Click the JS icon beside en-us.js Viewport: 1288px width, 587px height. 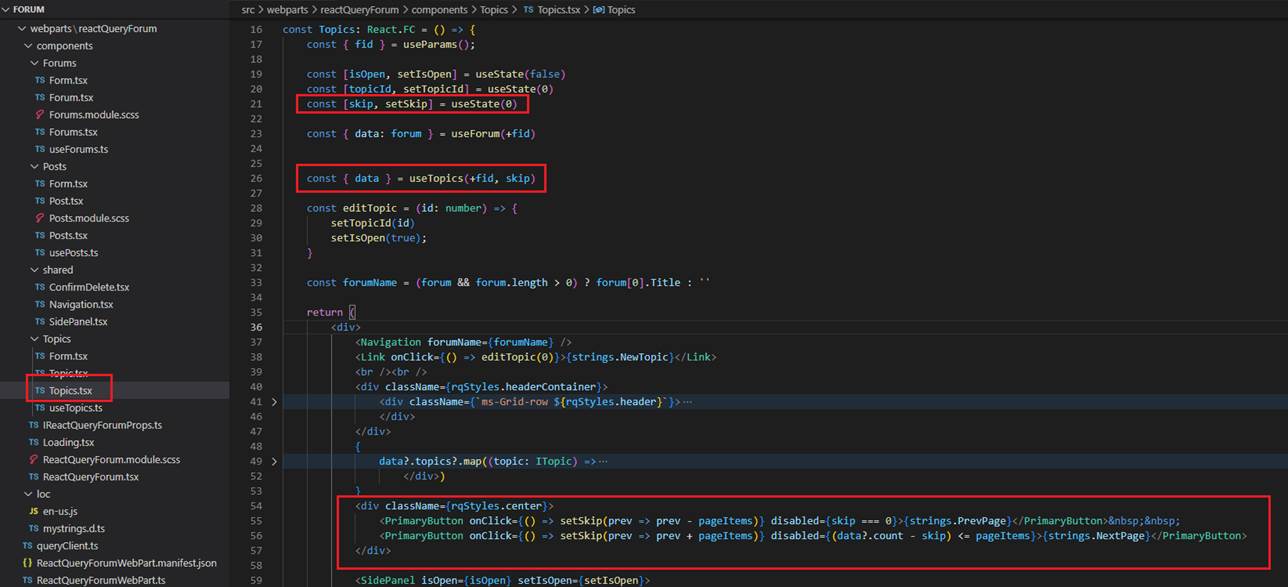(x=33, y=511)
